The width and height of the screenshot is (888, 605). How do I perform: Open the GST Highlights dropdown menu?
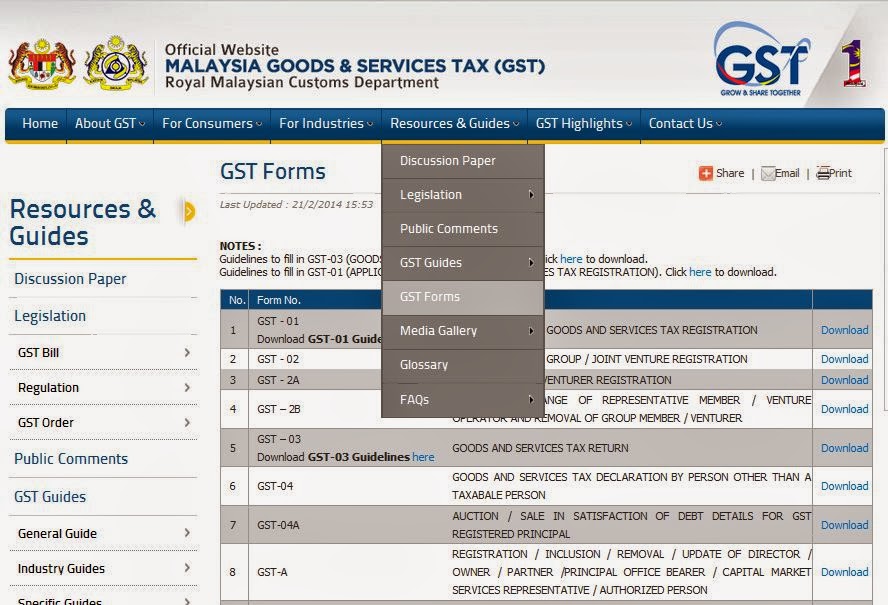[x=583, y=123]
